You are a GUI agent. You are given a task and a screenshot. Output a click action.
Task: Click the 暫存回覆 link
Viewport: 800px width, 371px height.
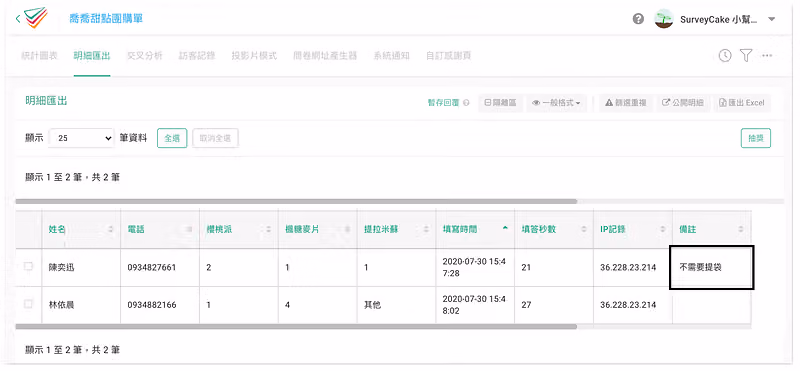pos(443,103)
